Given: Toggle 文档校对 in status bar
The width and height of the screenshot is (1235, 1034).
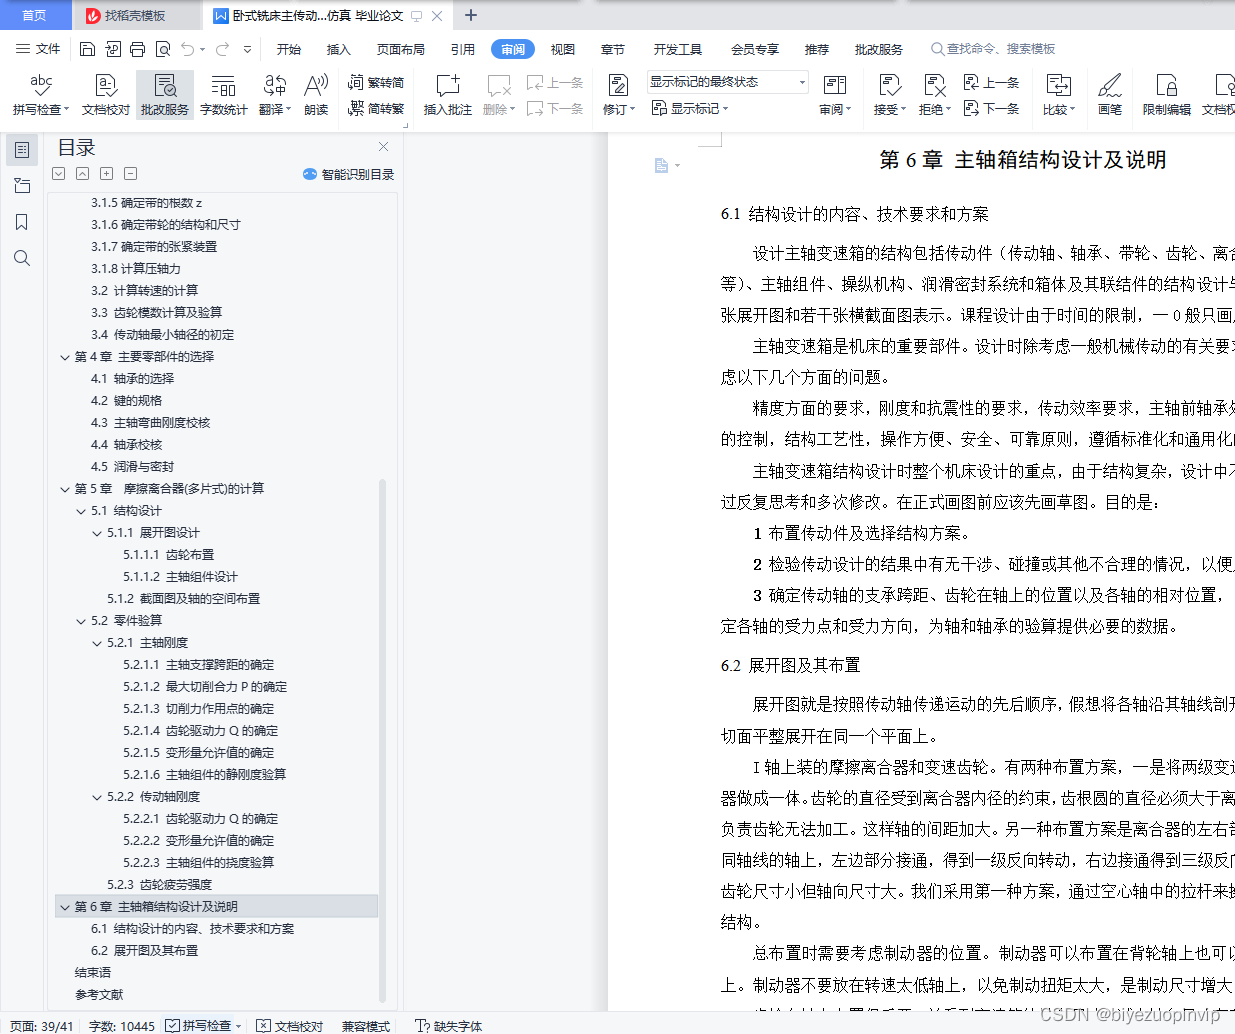Looking at the screenshot, I should pos(290,1026).
